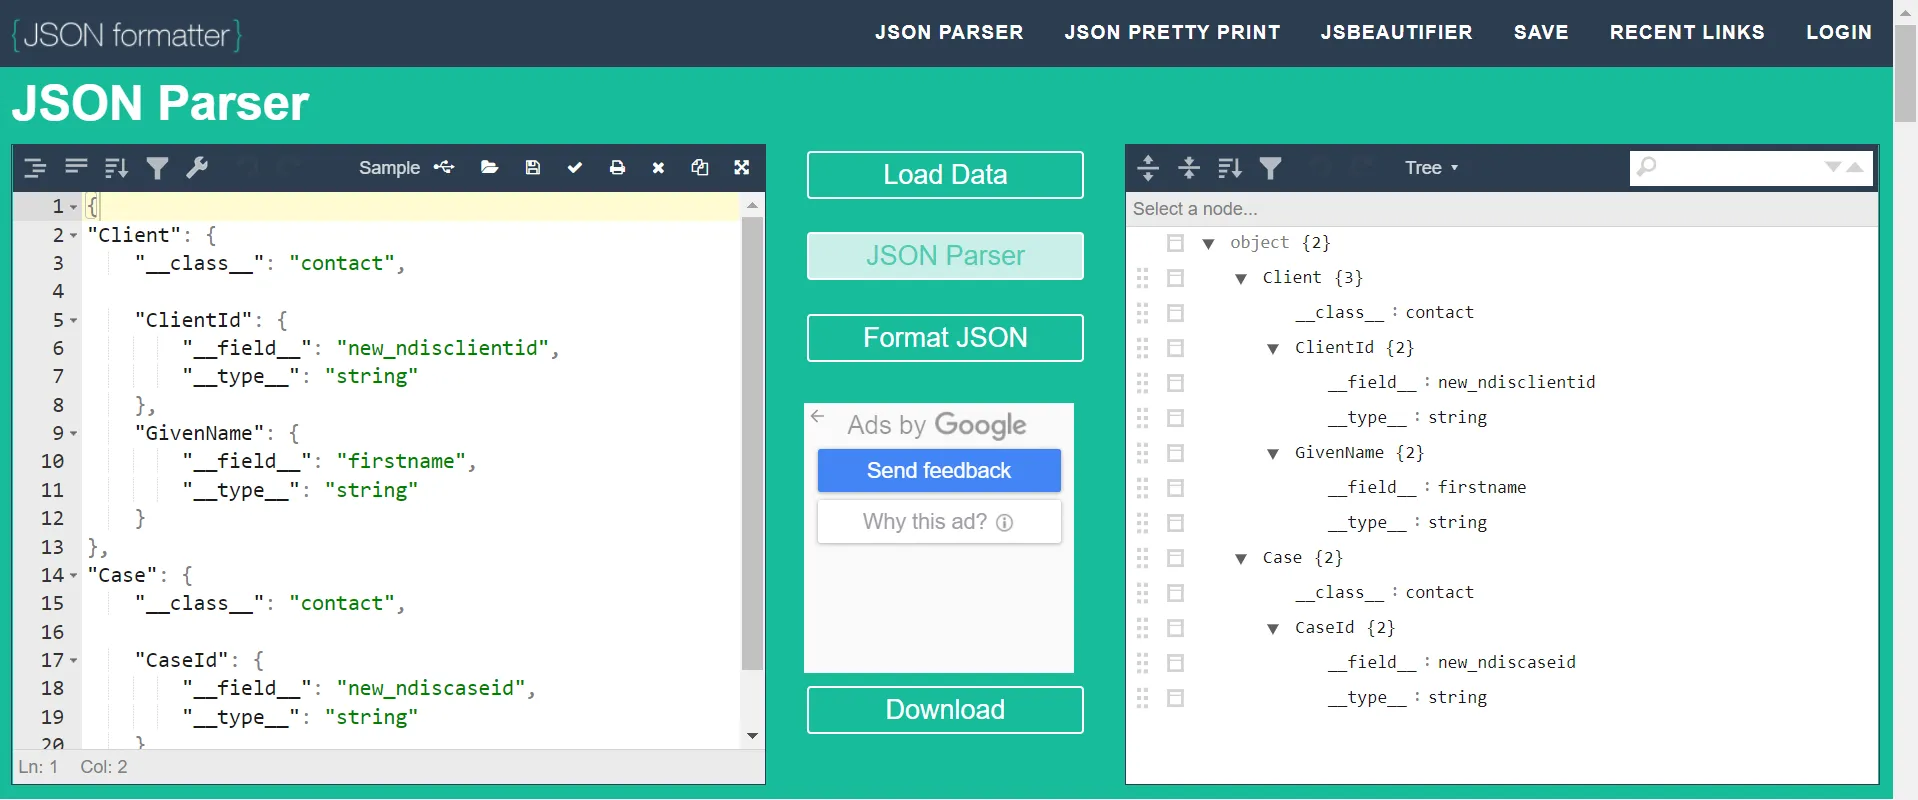Image resolution: width=1918 pixels, height=800 pixels.
Task: Open JSON PARSER in the top navigation
Action: point(949,32)
